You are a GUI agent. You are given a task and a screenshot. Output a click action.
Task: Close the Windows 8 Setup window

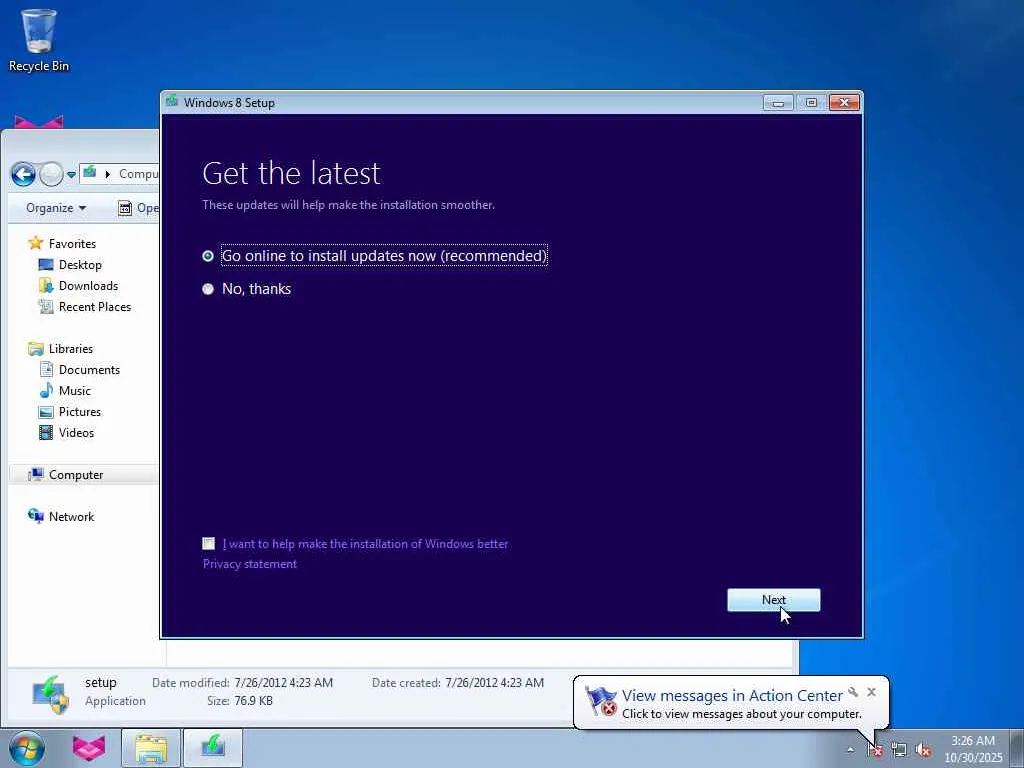click(x=844, y=103)
